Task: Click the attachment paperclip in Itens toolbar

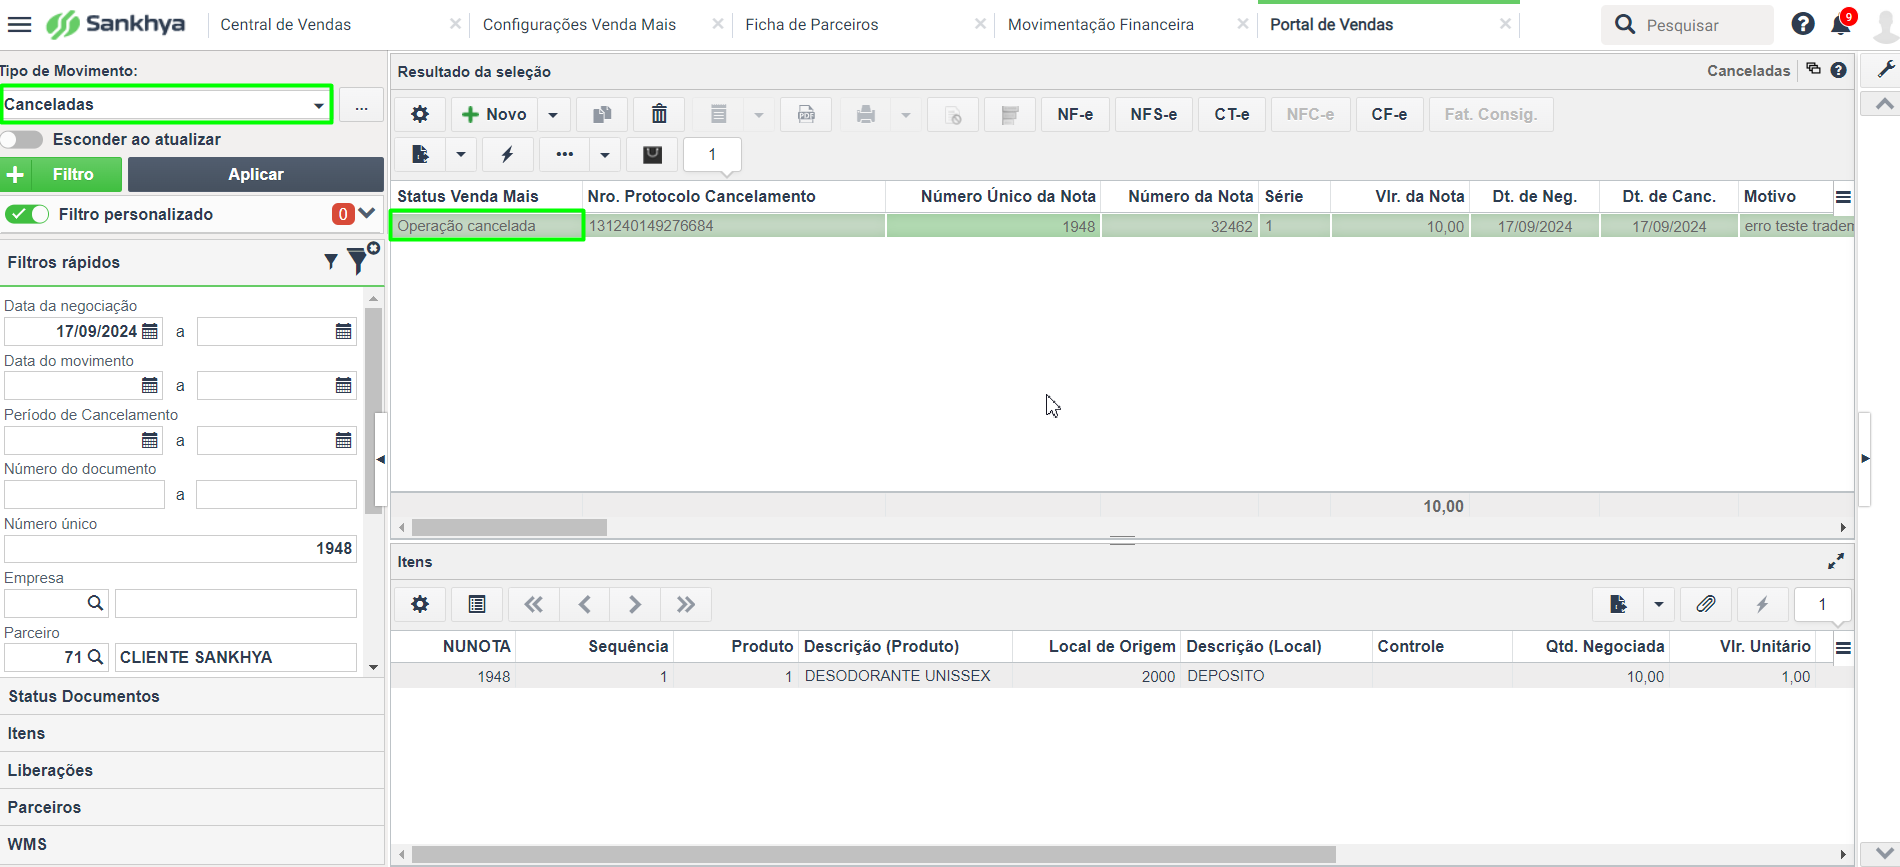Action: (1706, 604)
